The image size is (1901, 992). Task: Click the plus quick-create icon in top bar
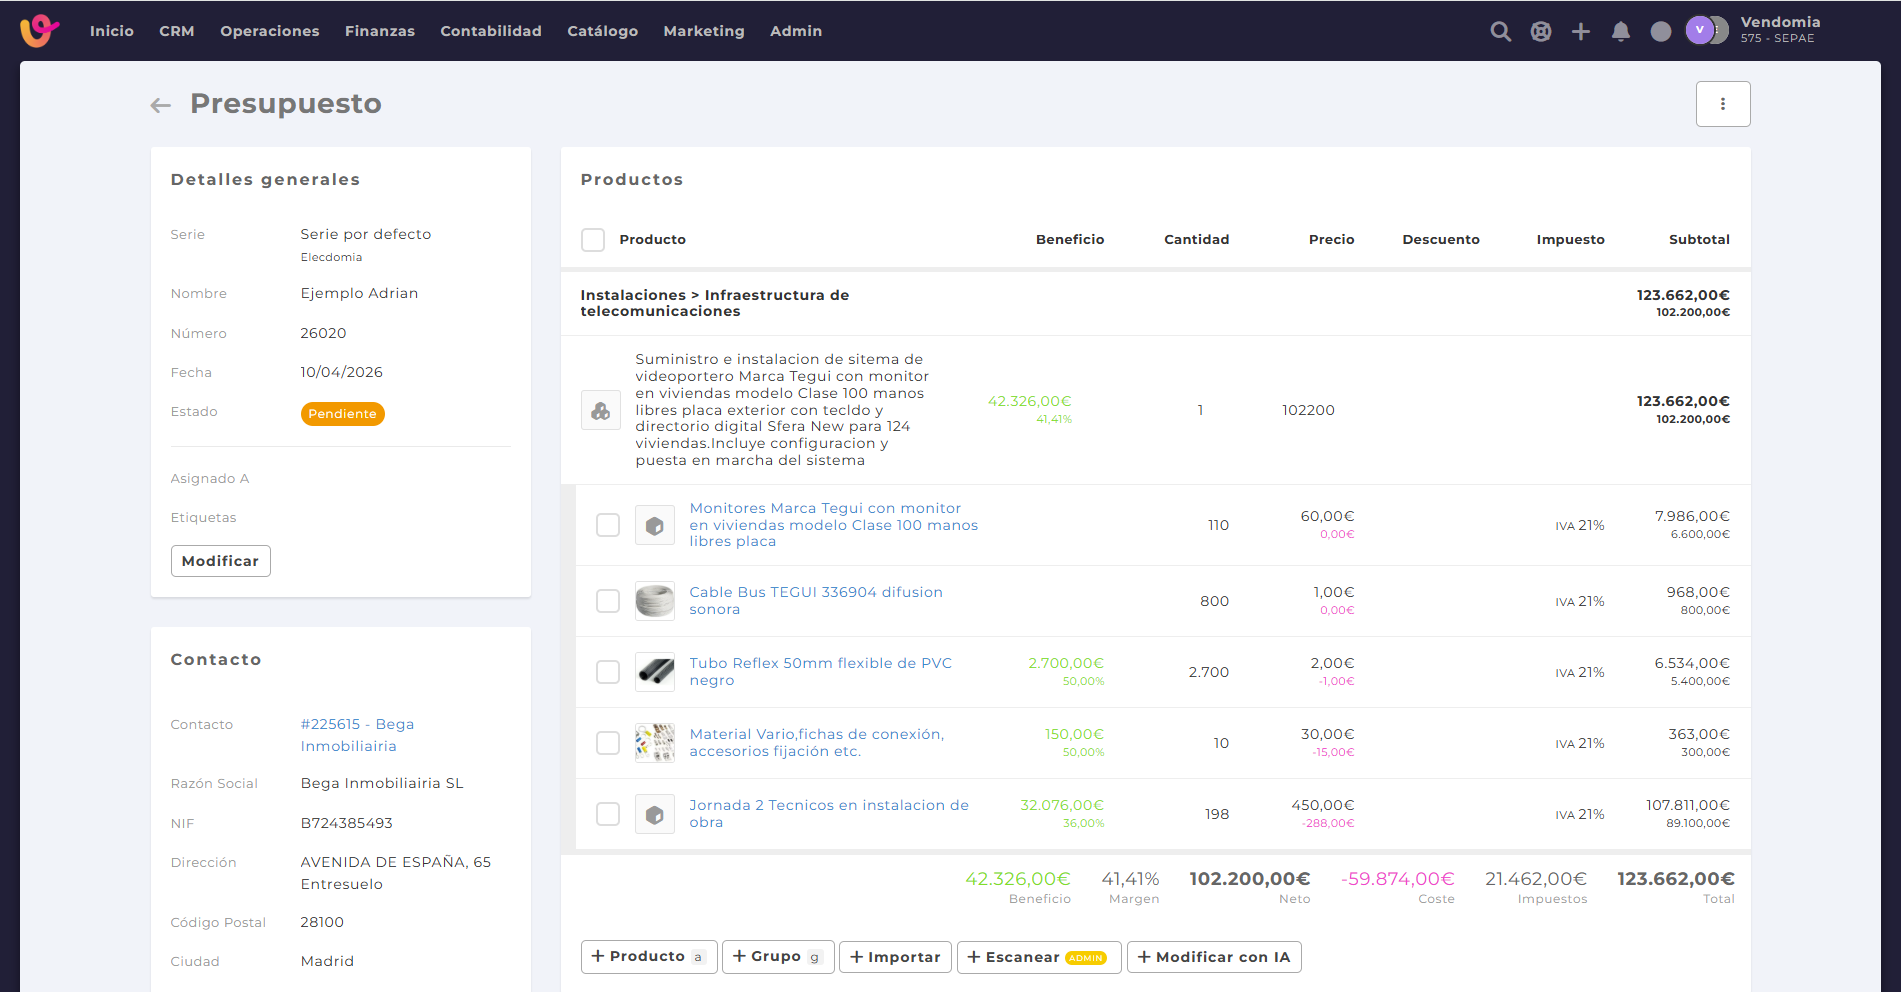point(1581,31)
